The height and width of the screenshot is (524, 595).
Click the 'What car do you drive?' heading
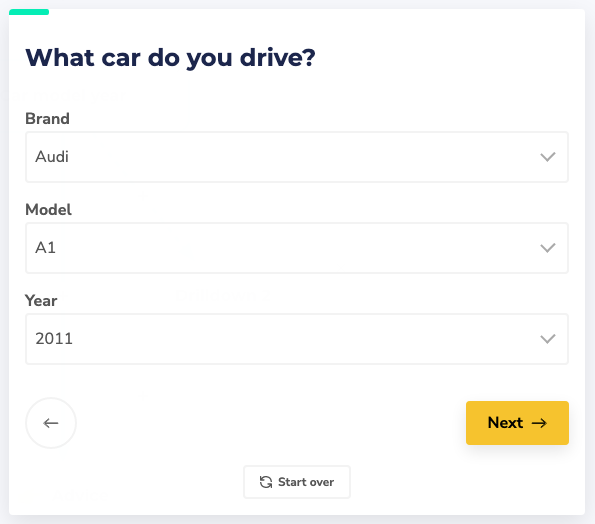point(170,58)
